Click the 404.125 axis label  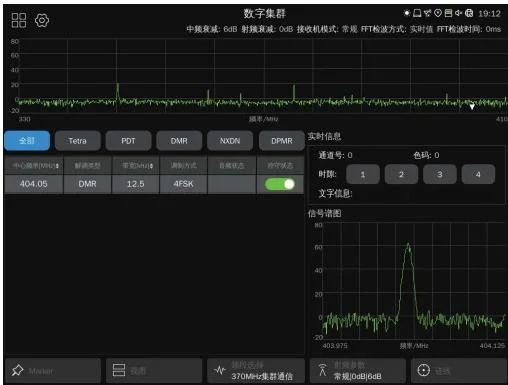coord(492,346)
